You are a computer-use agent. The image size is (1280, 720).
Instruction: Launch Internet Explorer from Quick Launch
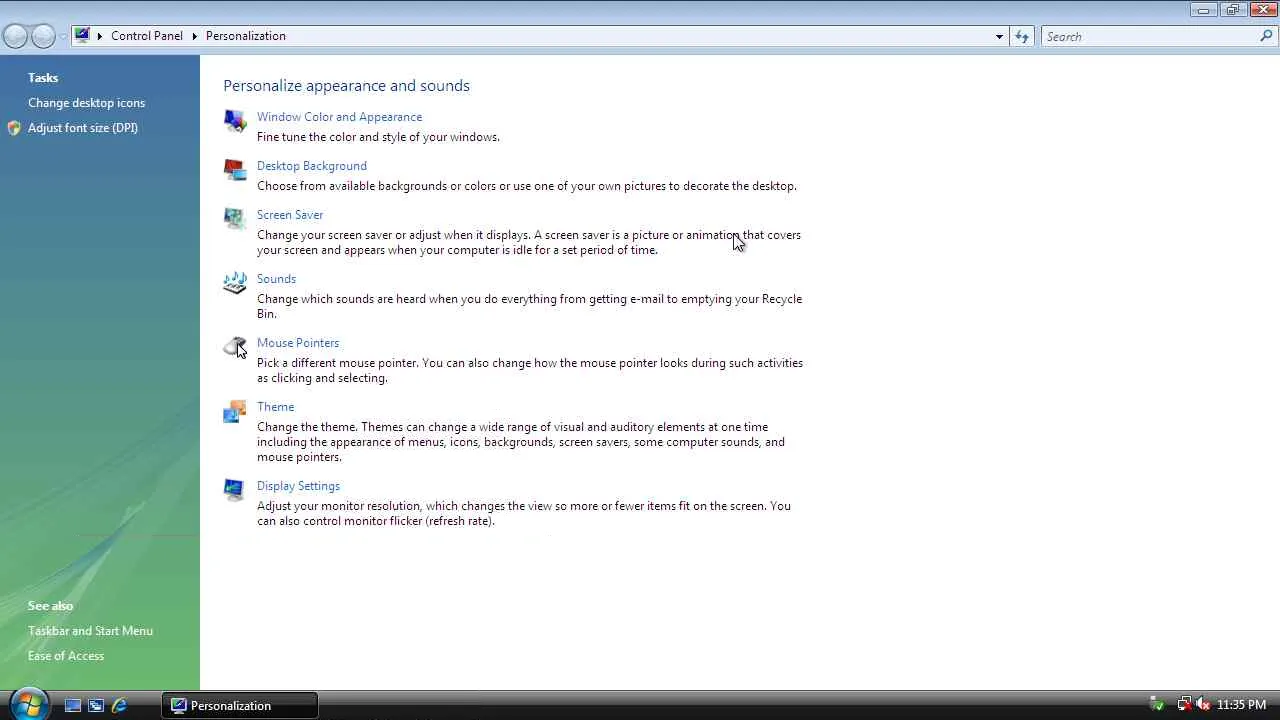coord(119,705)
